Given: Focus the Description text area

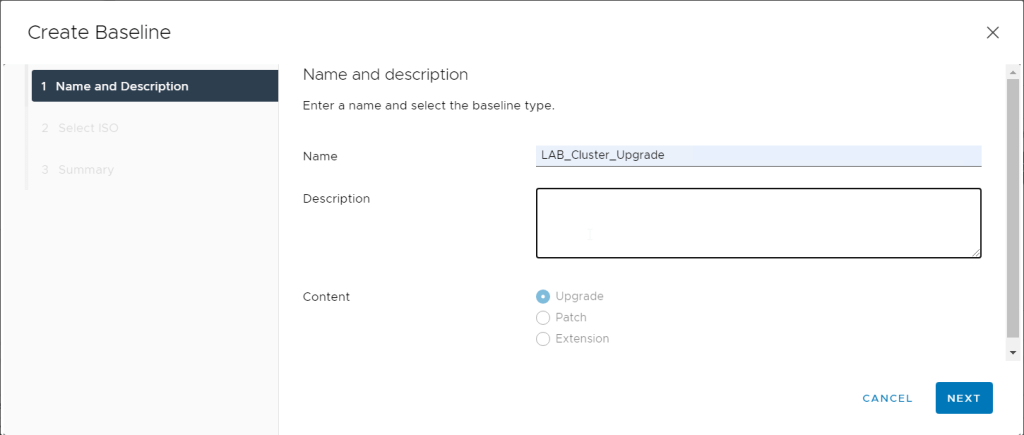Looking at the screenshot, I should (758, 223).
